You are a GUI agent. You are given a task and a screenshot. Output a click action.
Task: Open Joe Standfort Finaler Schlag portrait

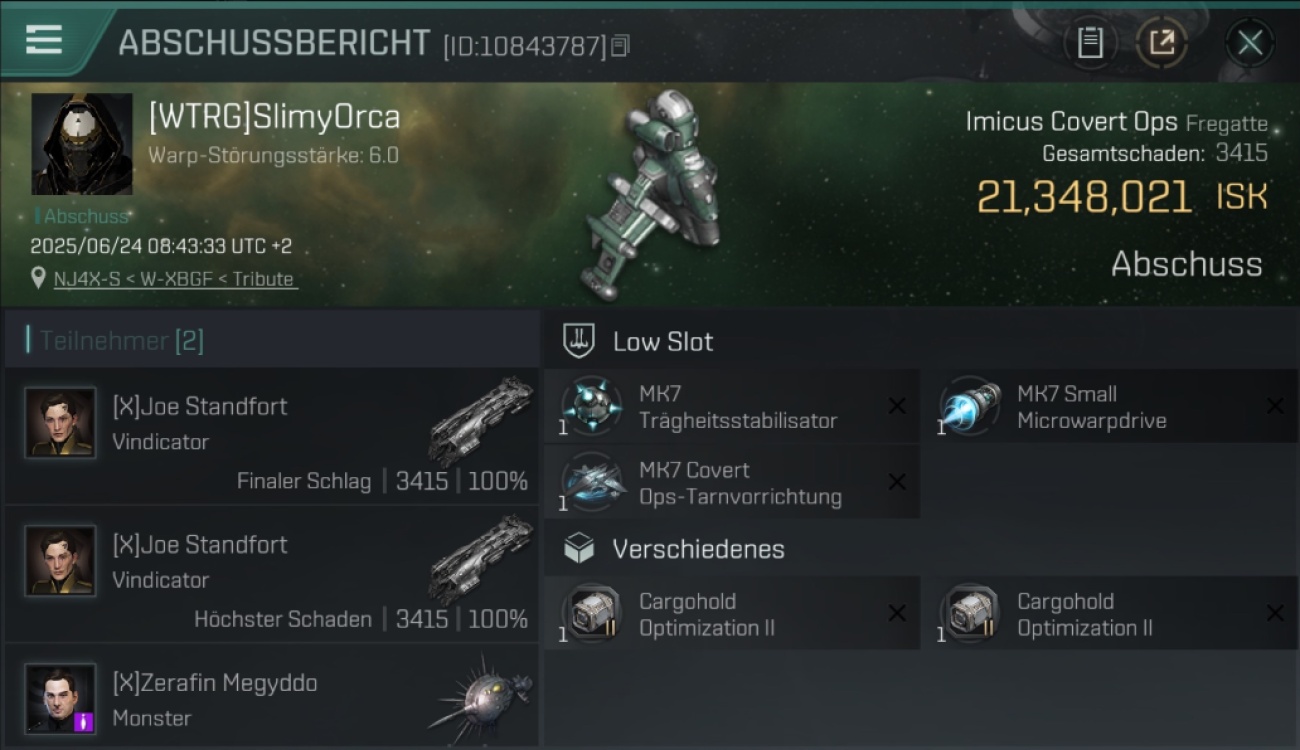coord(60,423)
